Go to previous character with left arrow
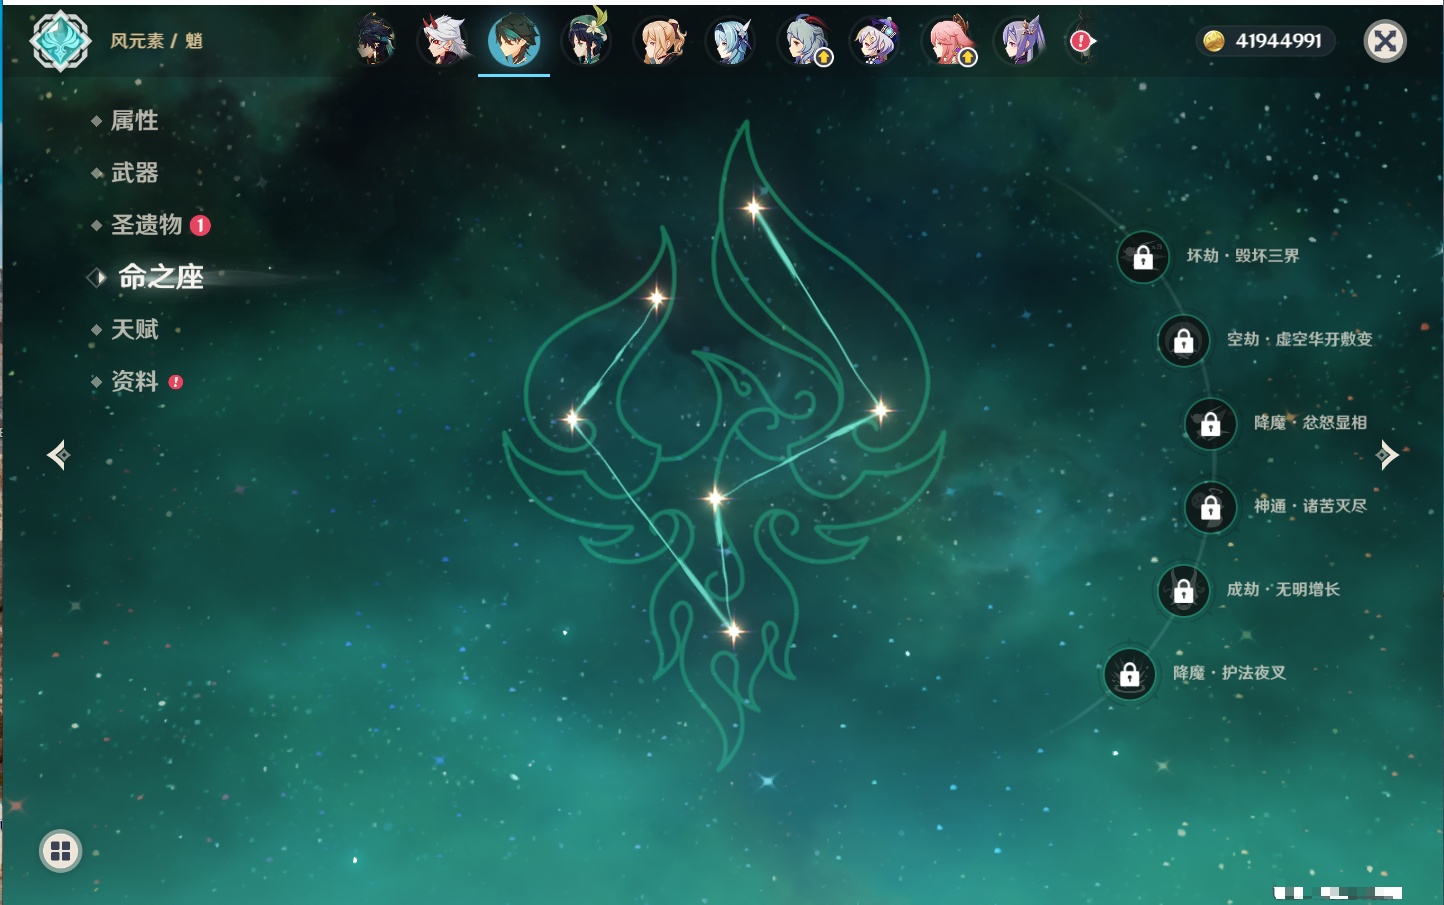This screenshot has width=1444, height=905. [x=58, y=455]
